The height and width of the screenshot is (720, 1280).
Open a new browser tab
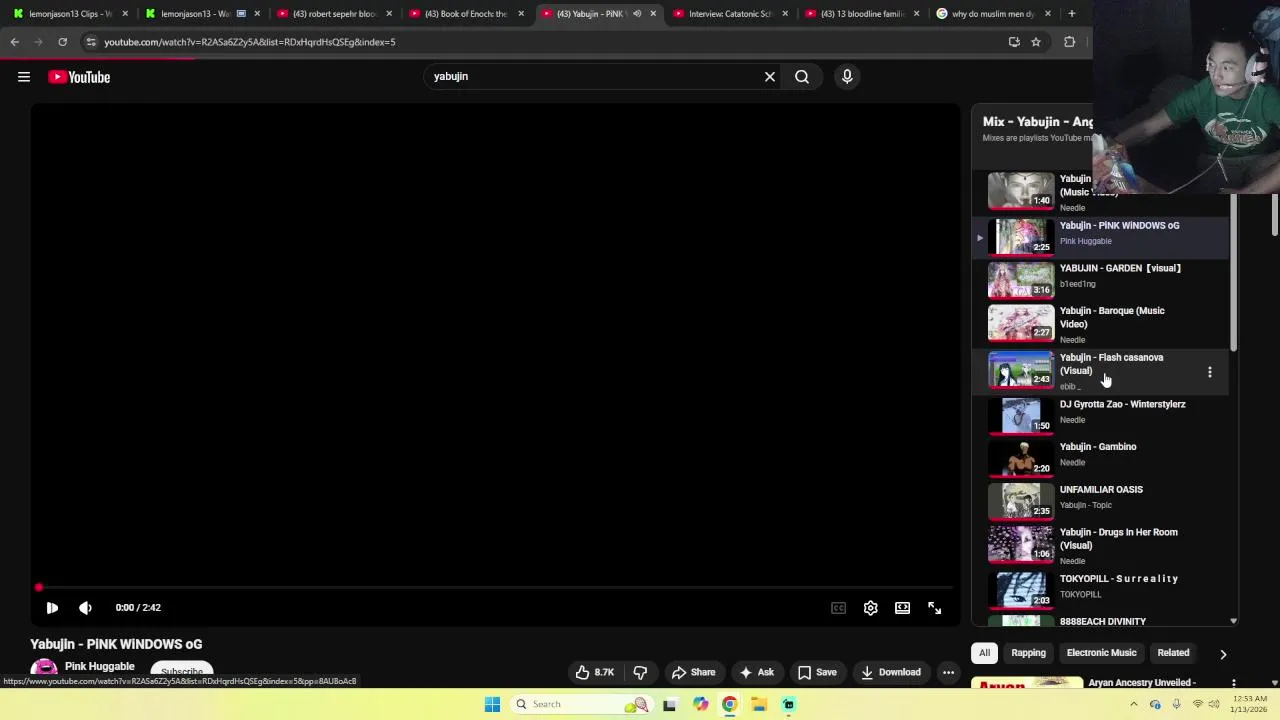click(x=1071, y=14)
